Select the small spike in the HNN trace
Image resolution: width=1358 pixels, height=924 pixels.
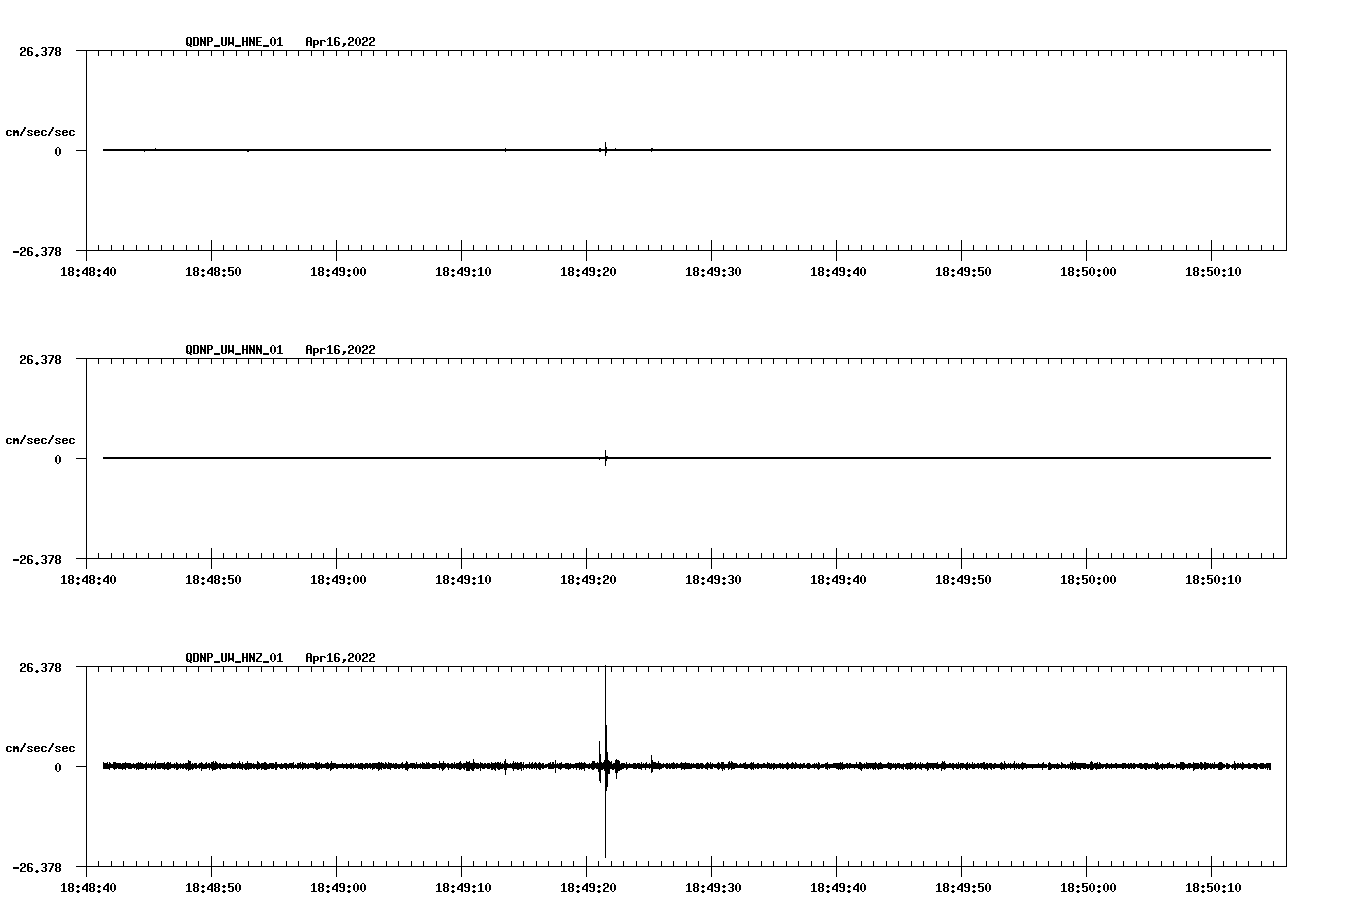605,458
